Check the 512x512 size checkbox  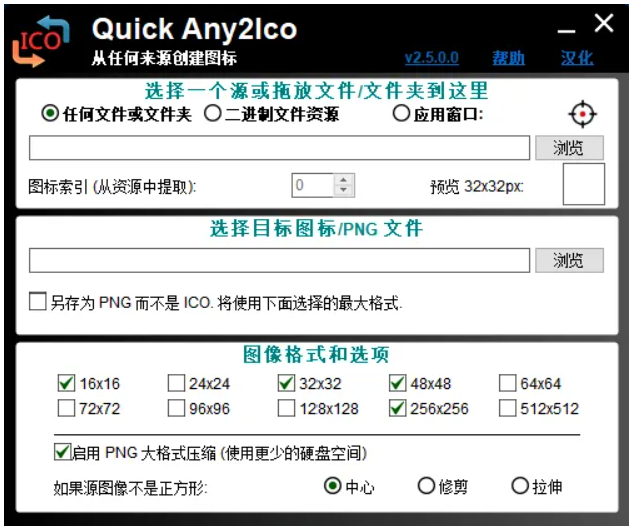[x=507, y=408]
